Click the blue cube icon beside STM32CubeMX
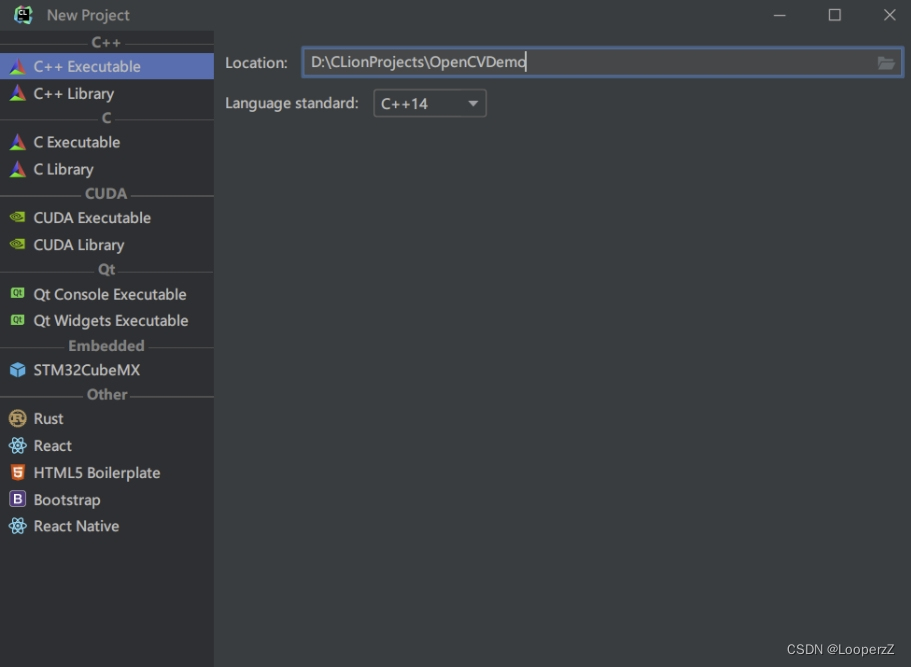911x667 pixels. tap(17, 370)
